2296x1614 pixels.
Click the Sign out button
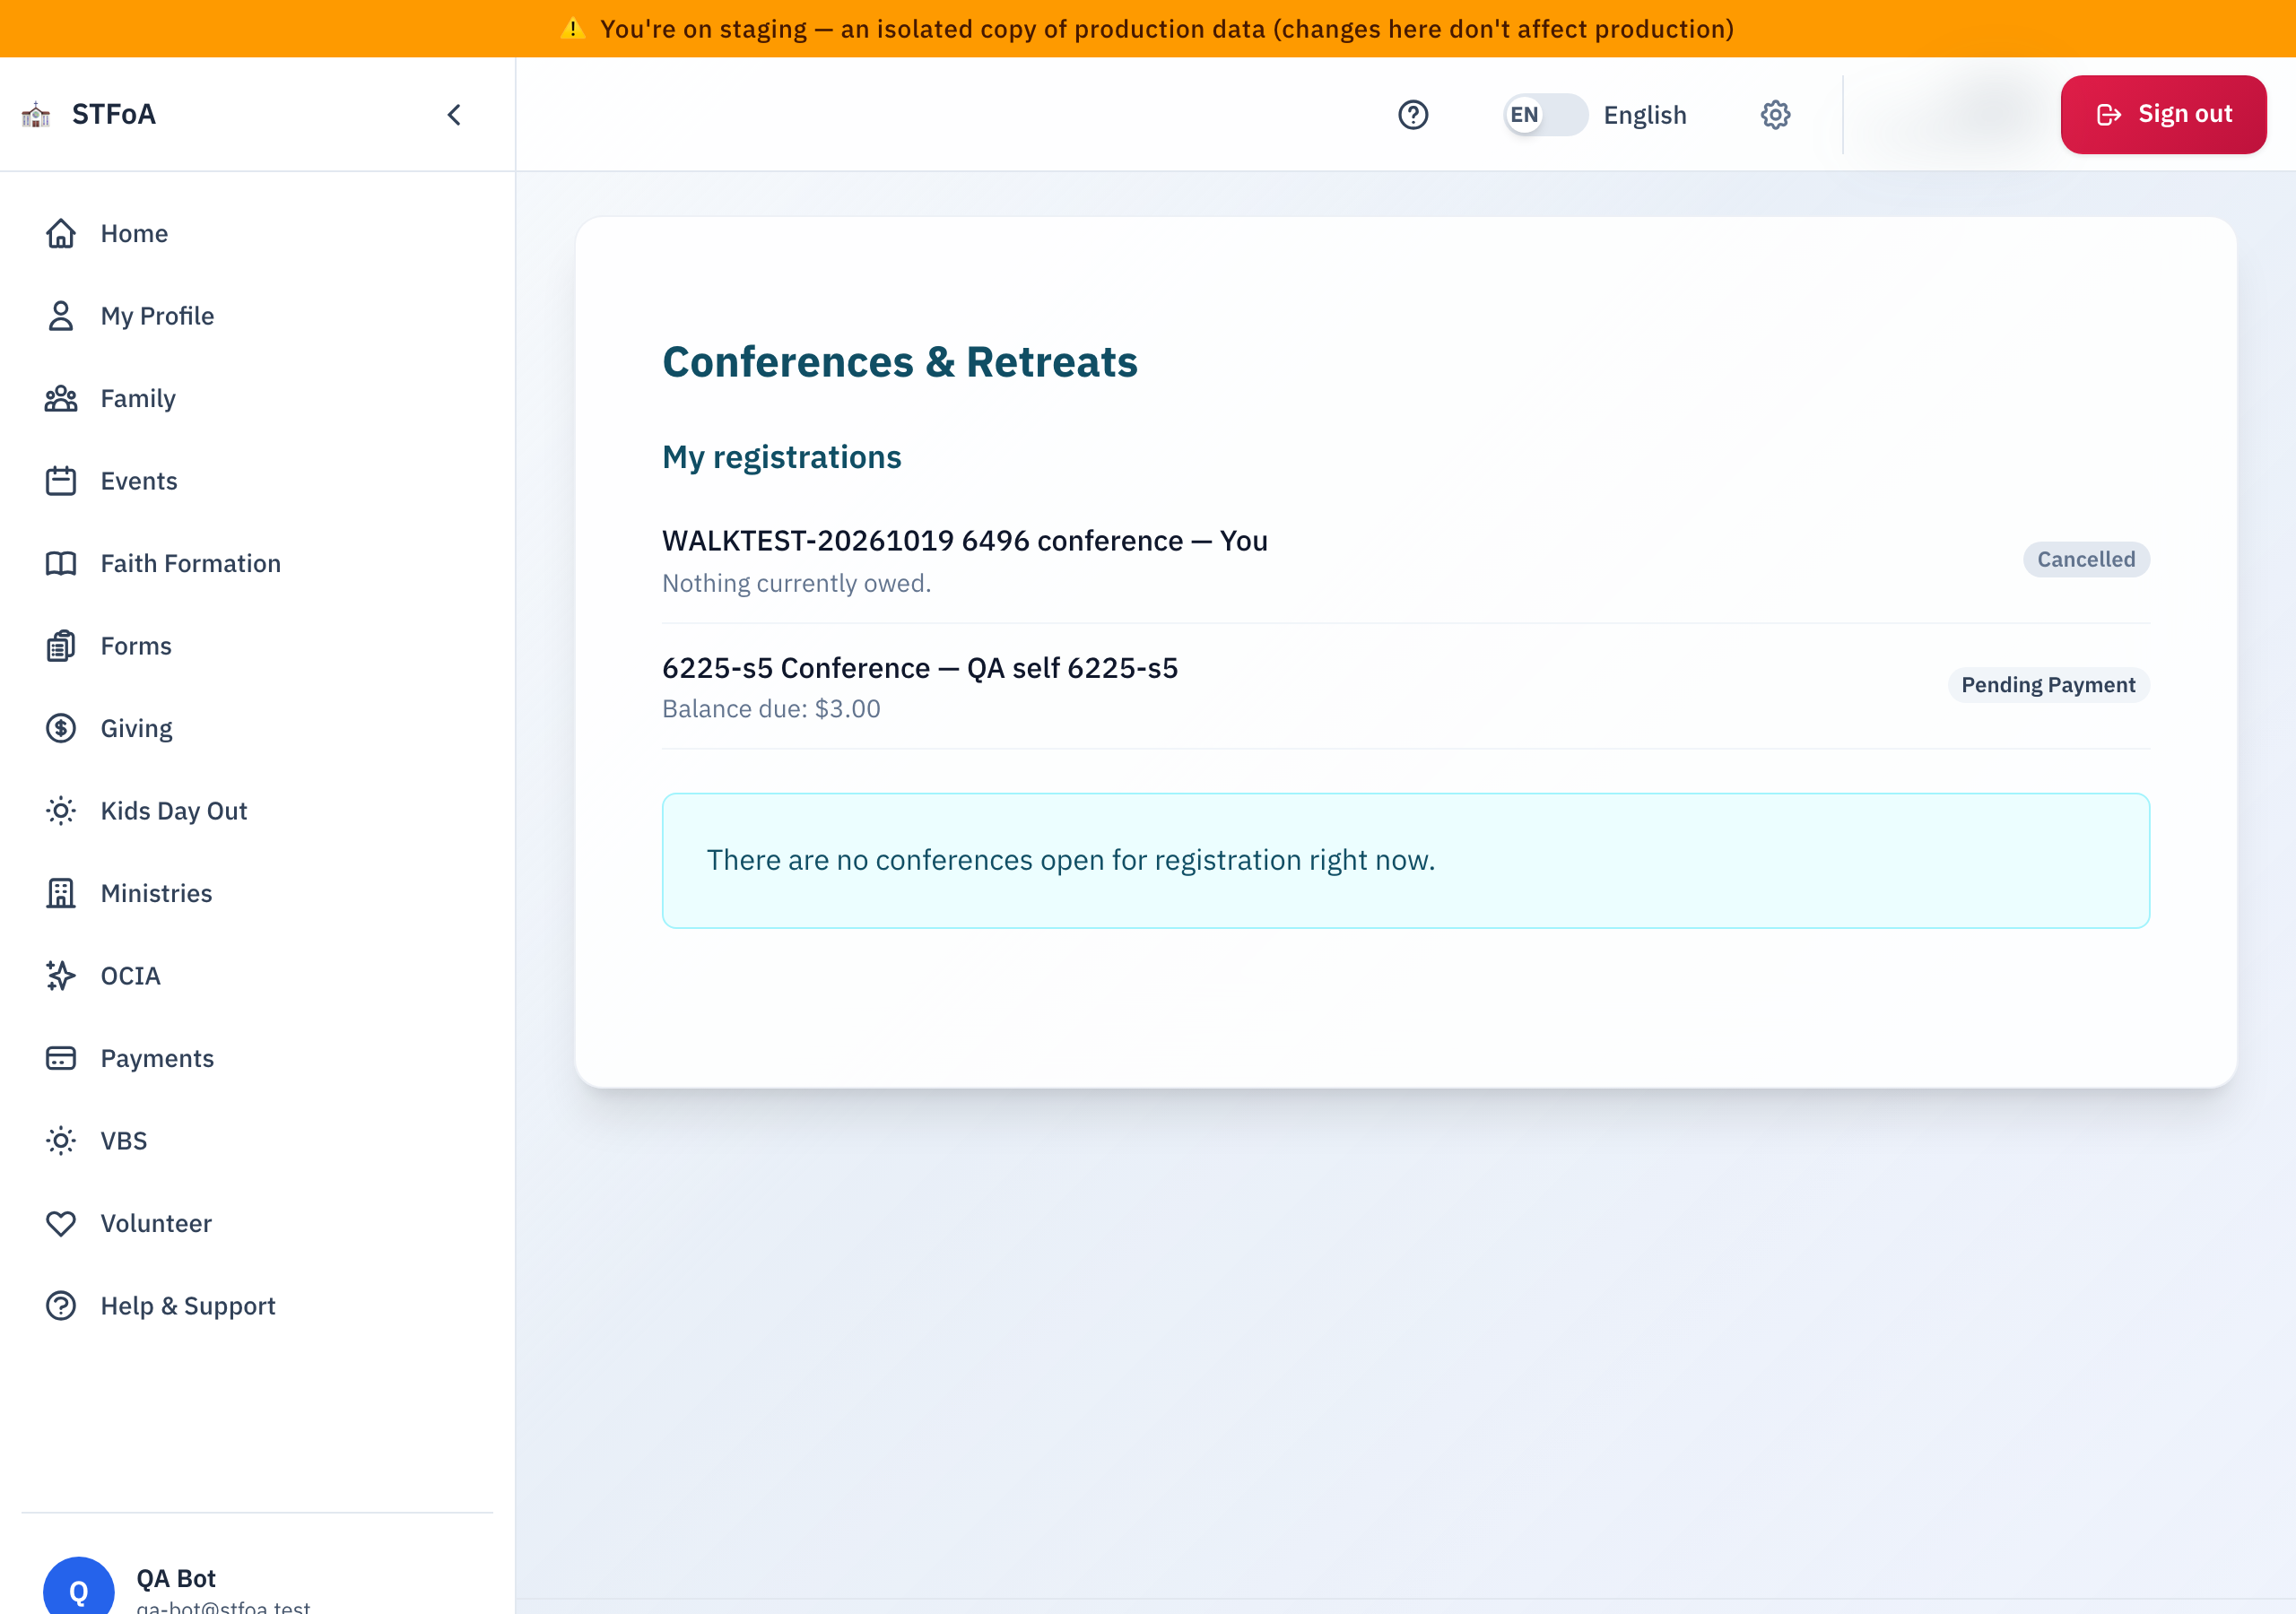click(2163, 115)
